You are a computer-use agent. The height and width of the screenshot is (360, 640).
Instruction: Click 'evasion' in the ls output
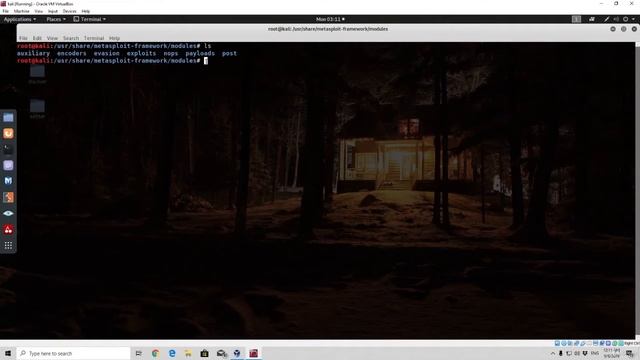pos(107,53)
